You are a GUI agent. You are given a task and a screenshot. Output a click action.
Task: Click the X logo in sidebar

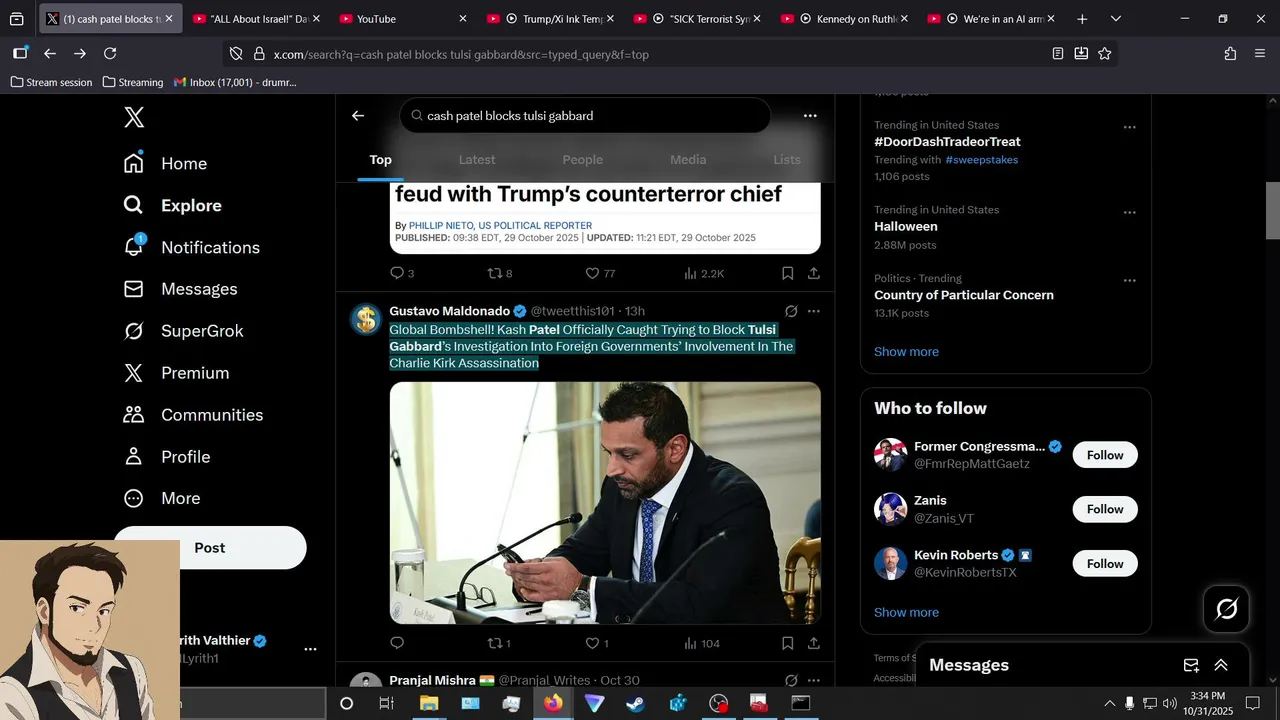pyautogui.click(x=134, y=117)
